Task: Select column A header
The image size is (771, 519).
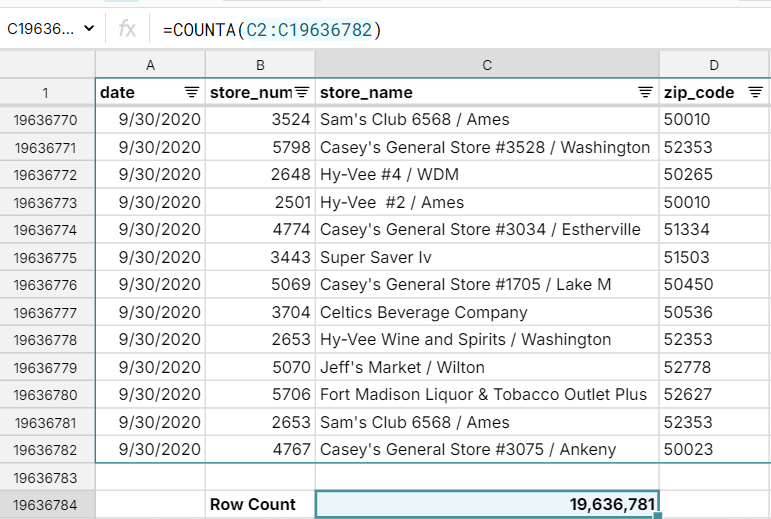Action: click(x=150, y=65)
